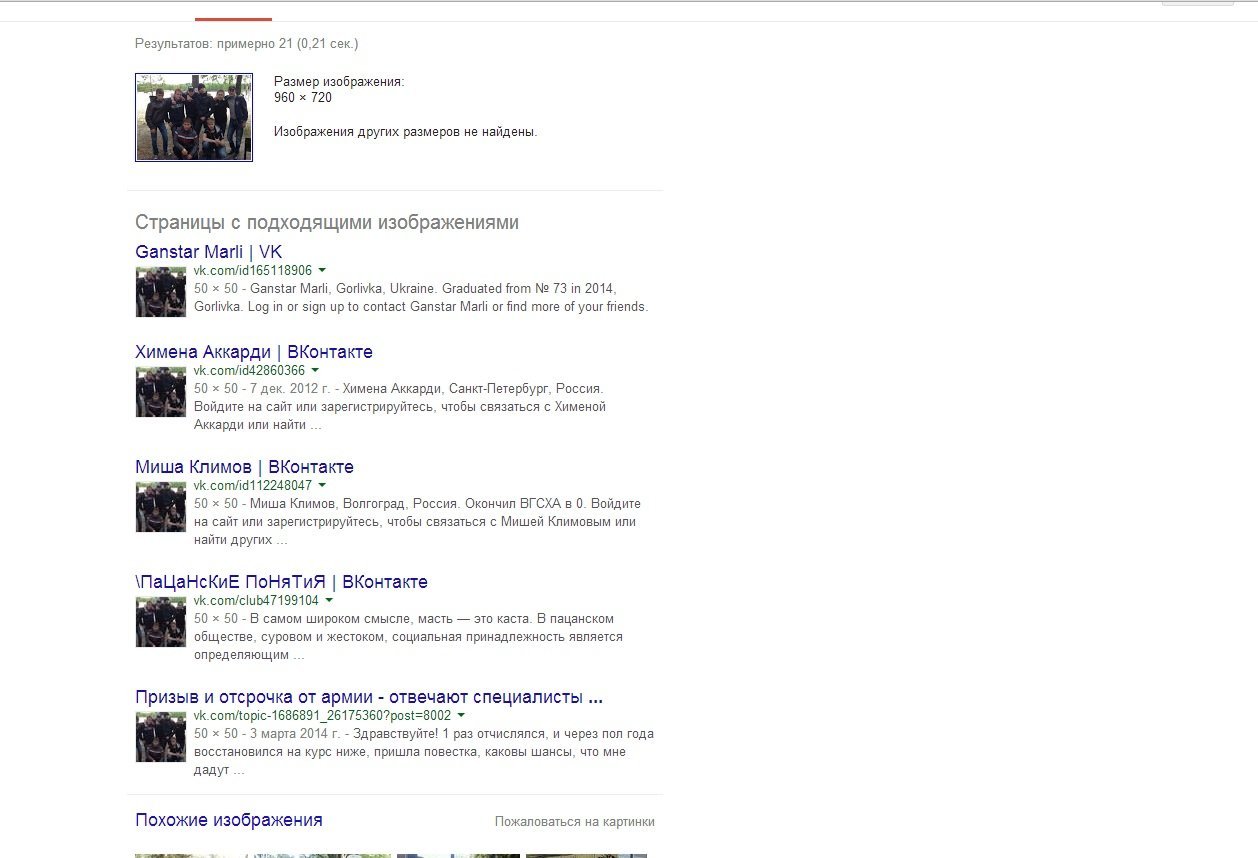Click the vk.com/id112248047 URL text
Image resolution: width=1258 pixels, height=858 pixels.
point(253,486)
